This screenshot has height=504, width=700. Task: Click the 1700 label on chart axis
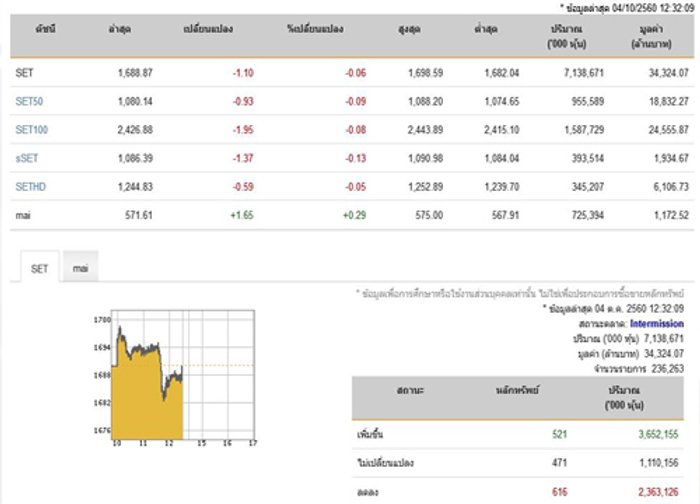tap(102, 320)
